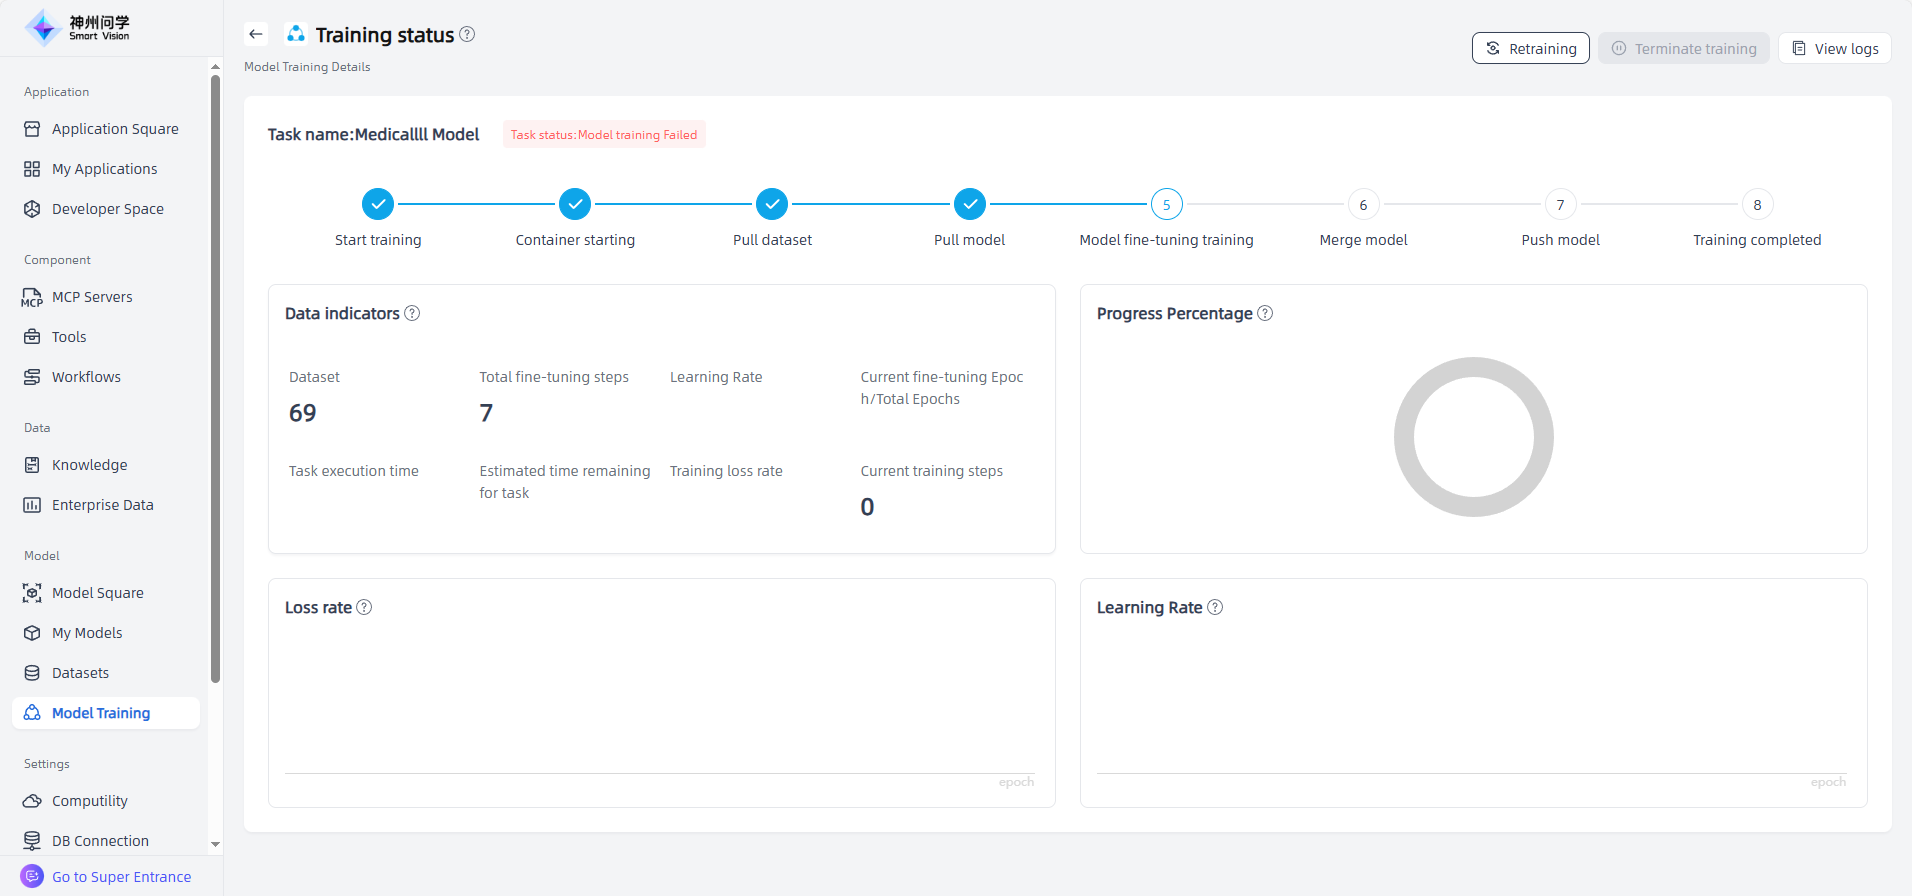1912x896 pixels.
Task: Click the Smart Vision logo
Action: pos(78,28)
